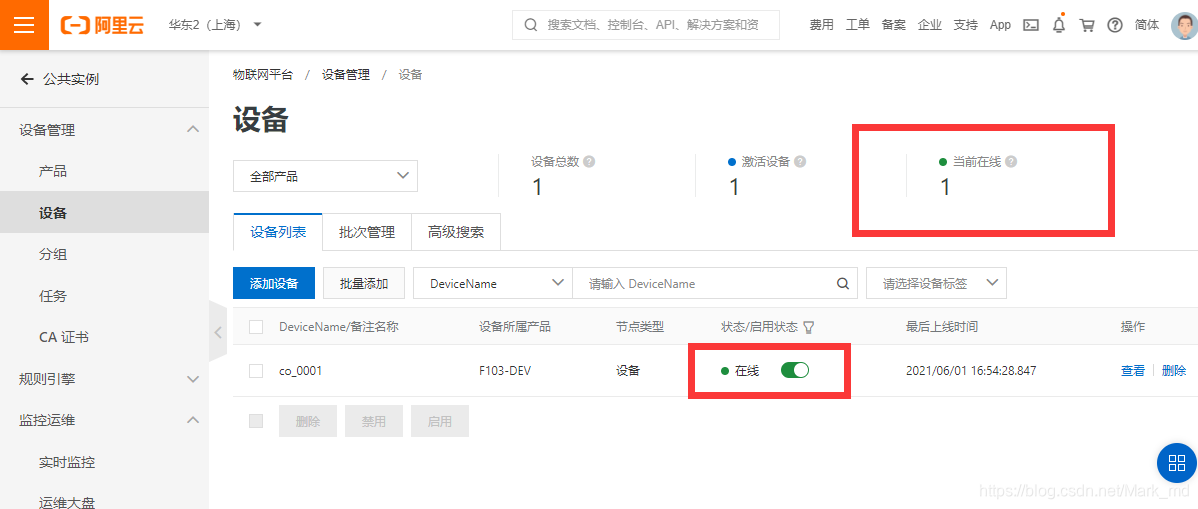Open 企业 in the top navigation
This screenshot has height=509, width=1198.
(x=930, y=24)
